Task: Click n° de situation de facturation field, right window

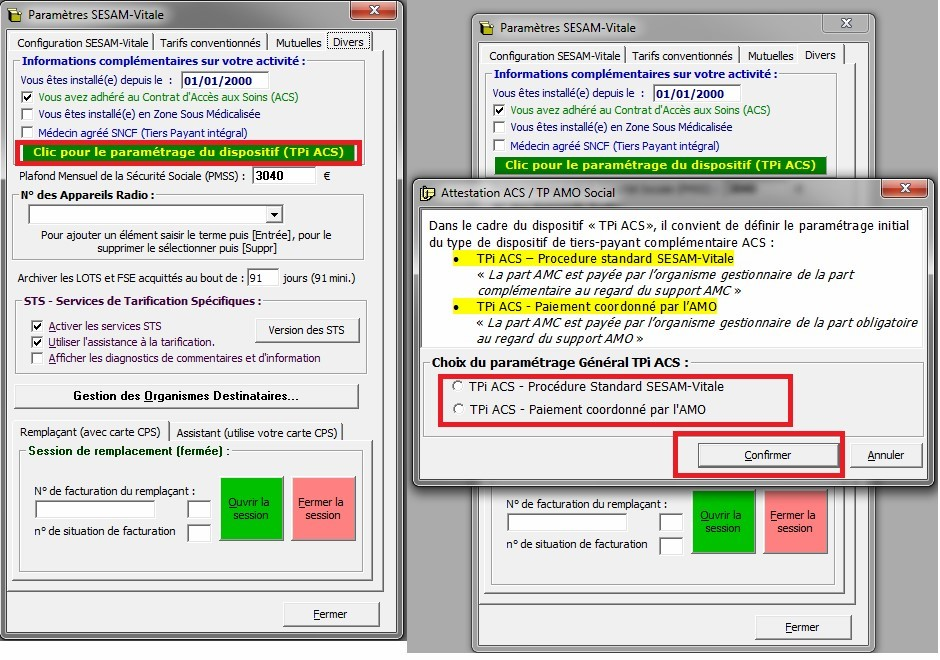Action: [671, 546]
